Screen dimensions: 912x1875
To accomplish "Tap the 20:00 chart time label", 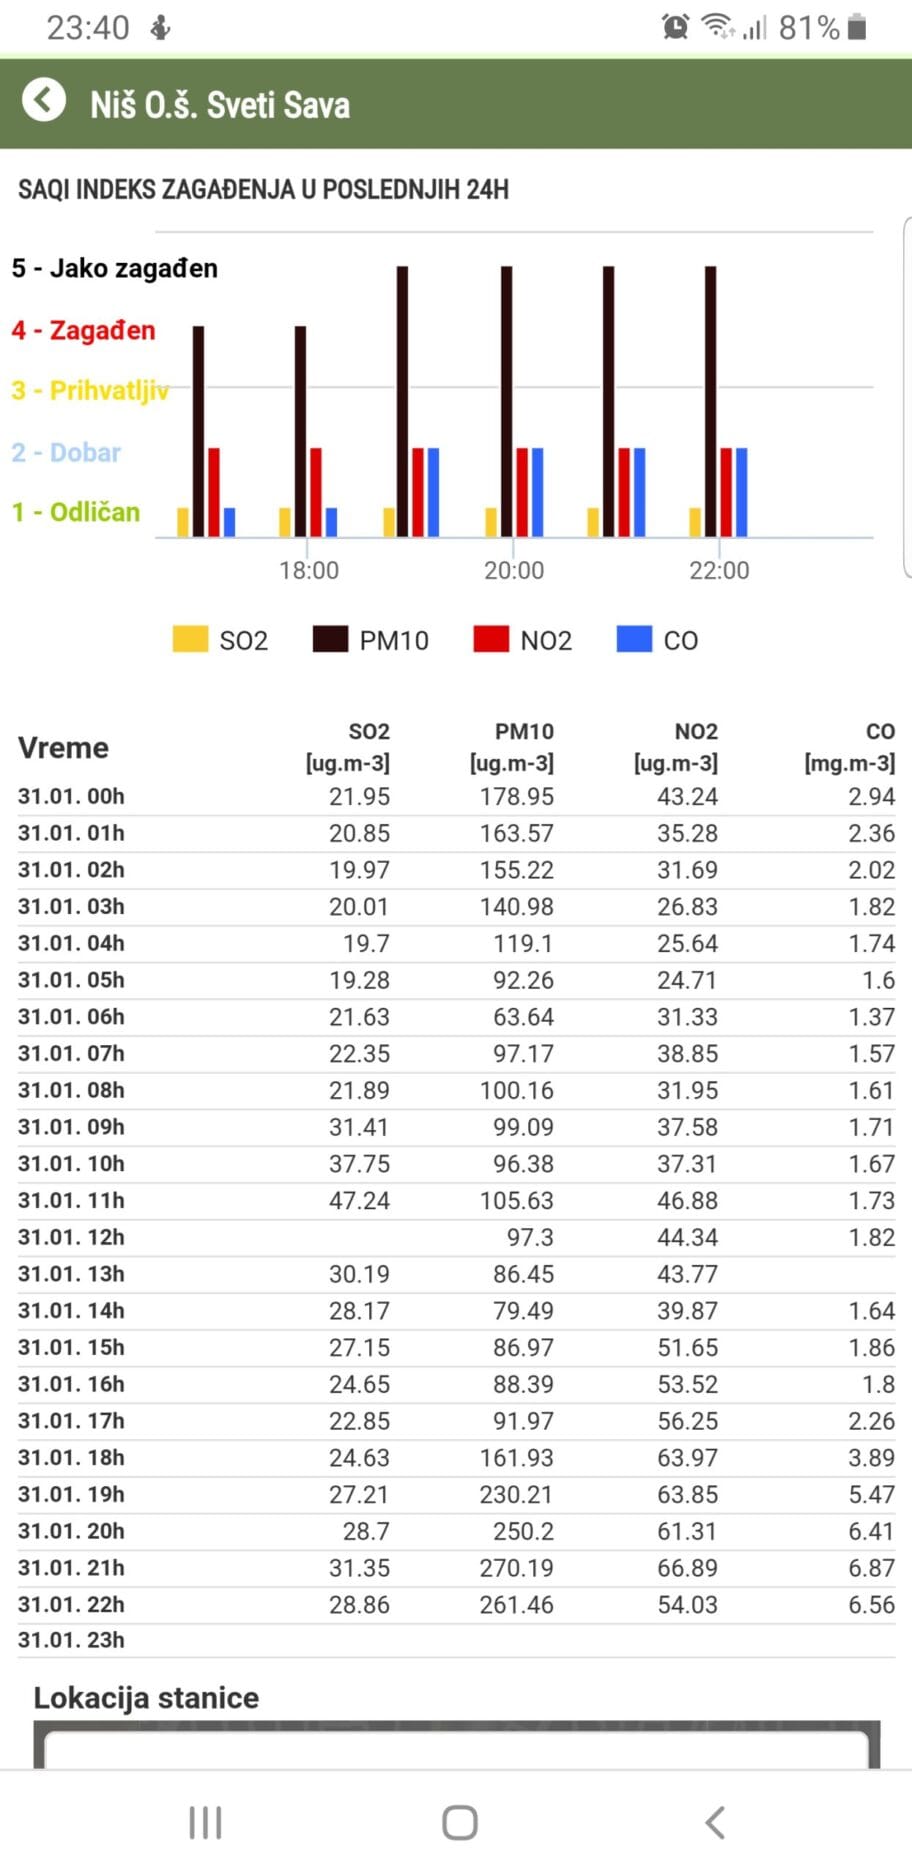I will tap(514, 570).
